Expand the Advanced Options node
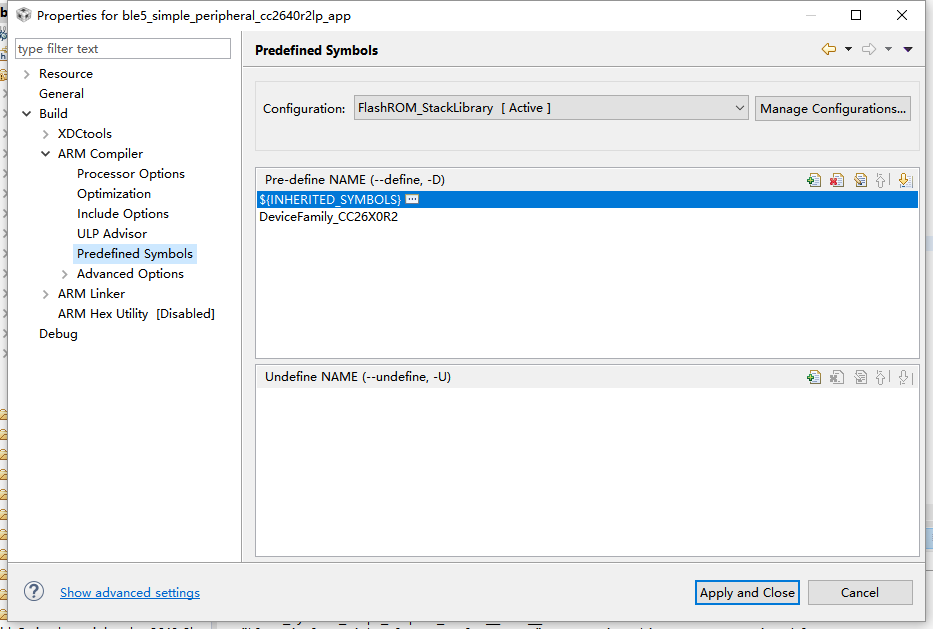 tap(65, 274)
